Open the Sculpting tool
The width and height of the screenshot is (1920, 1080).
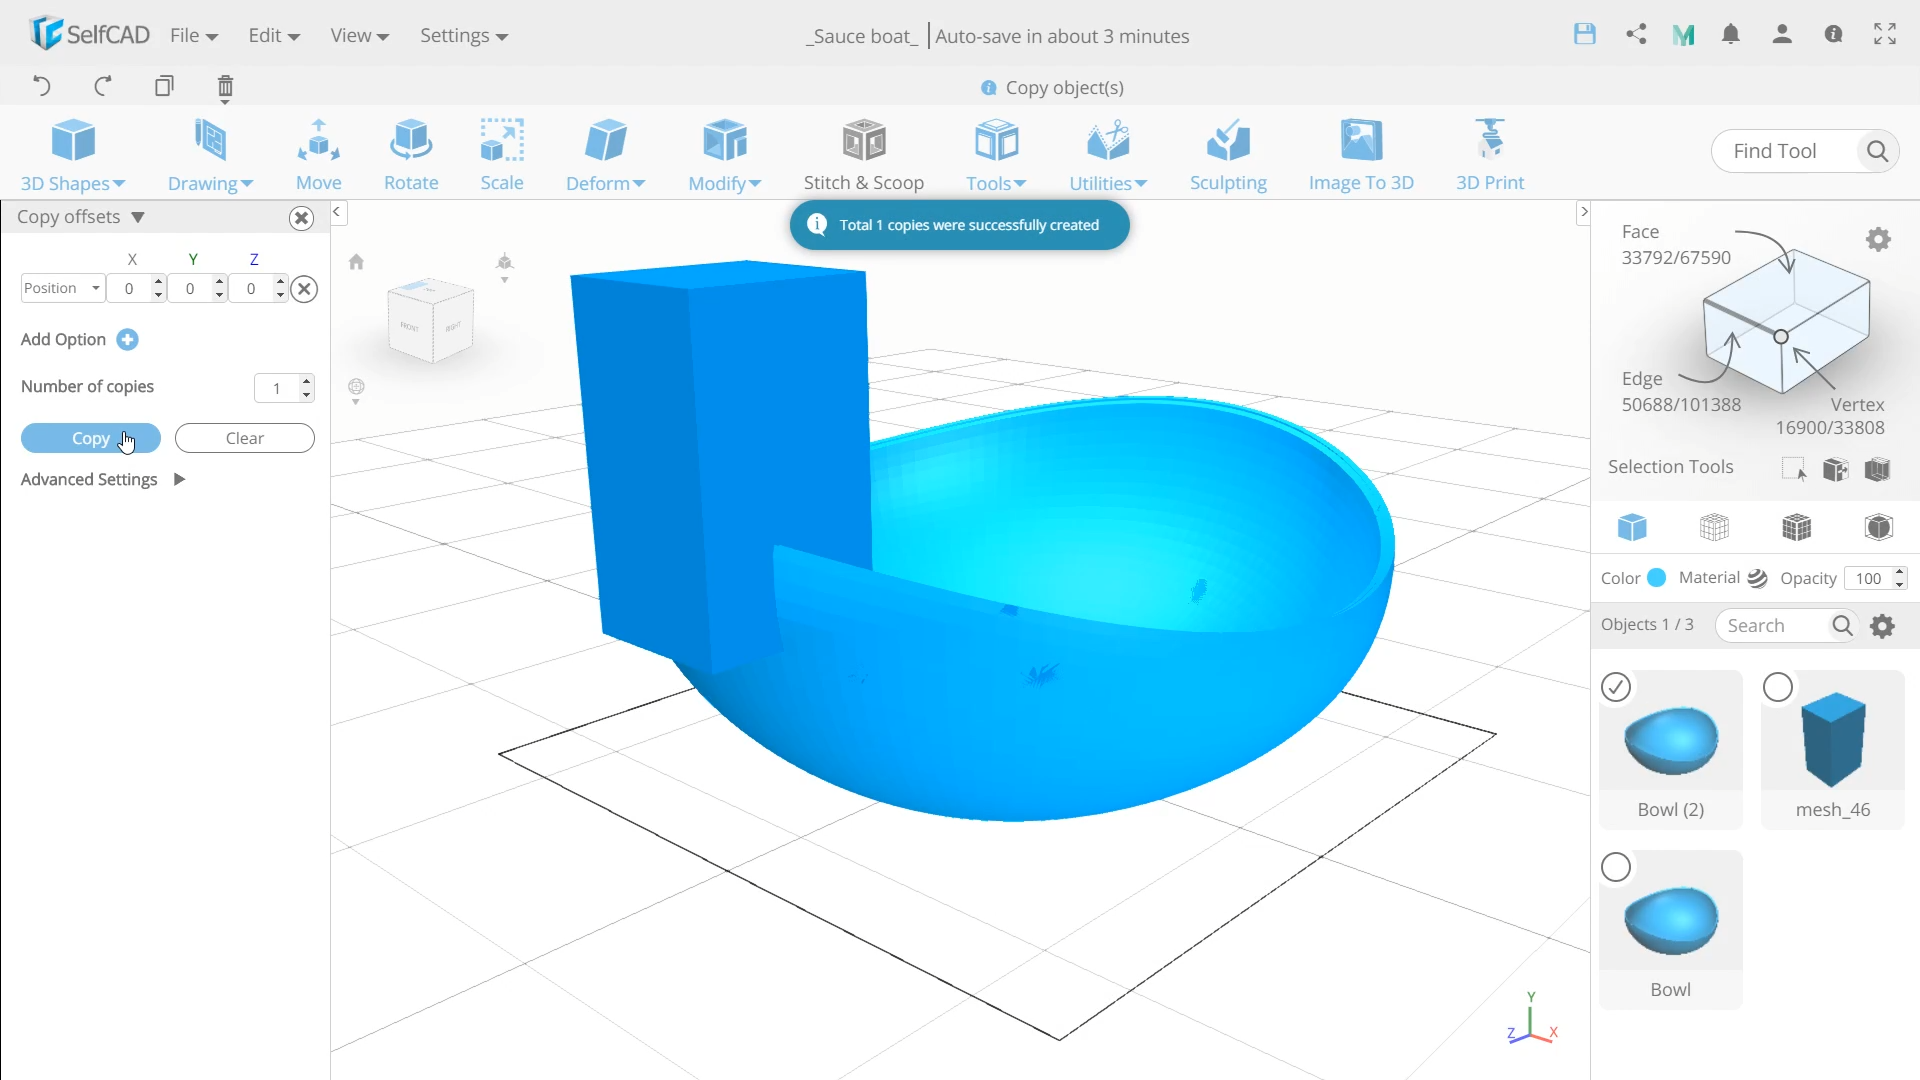click(1228, 155)
